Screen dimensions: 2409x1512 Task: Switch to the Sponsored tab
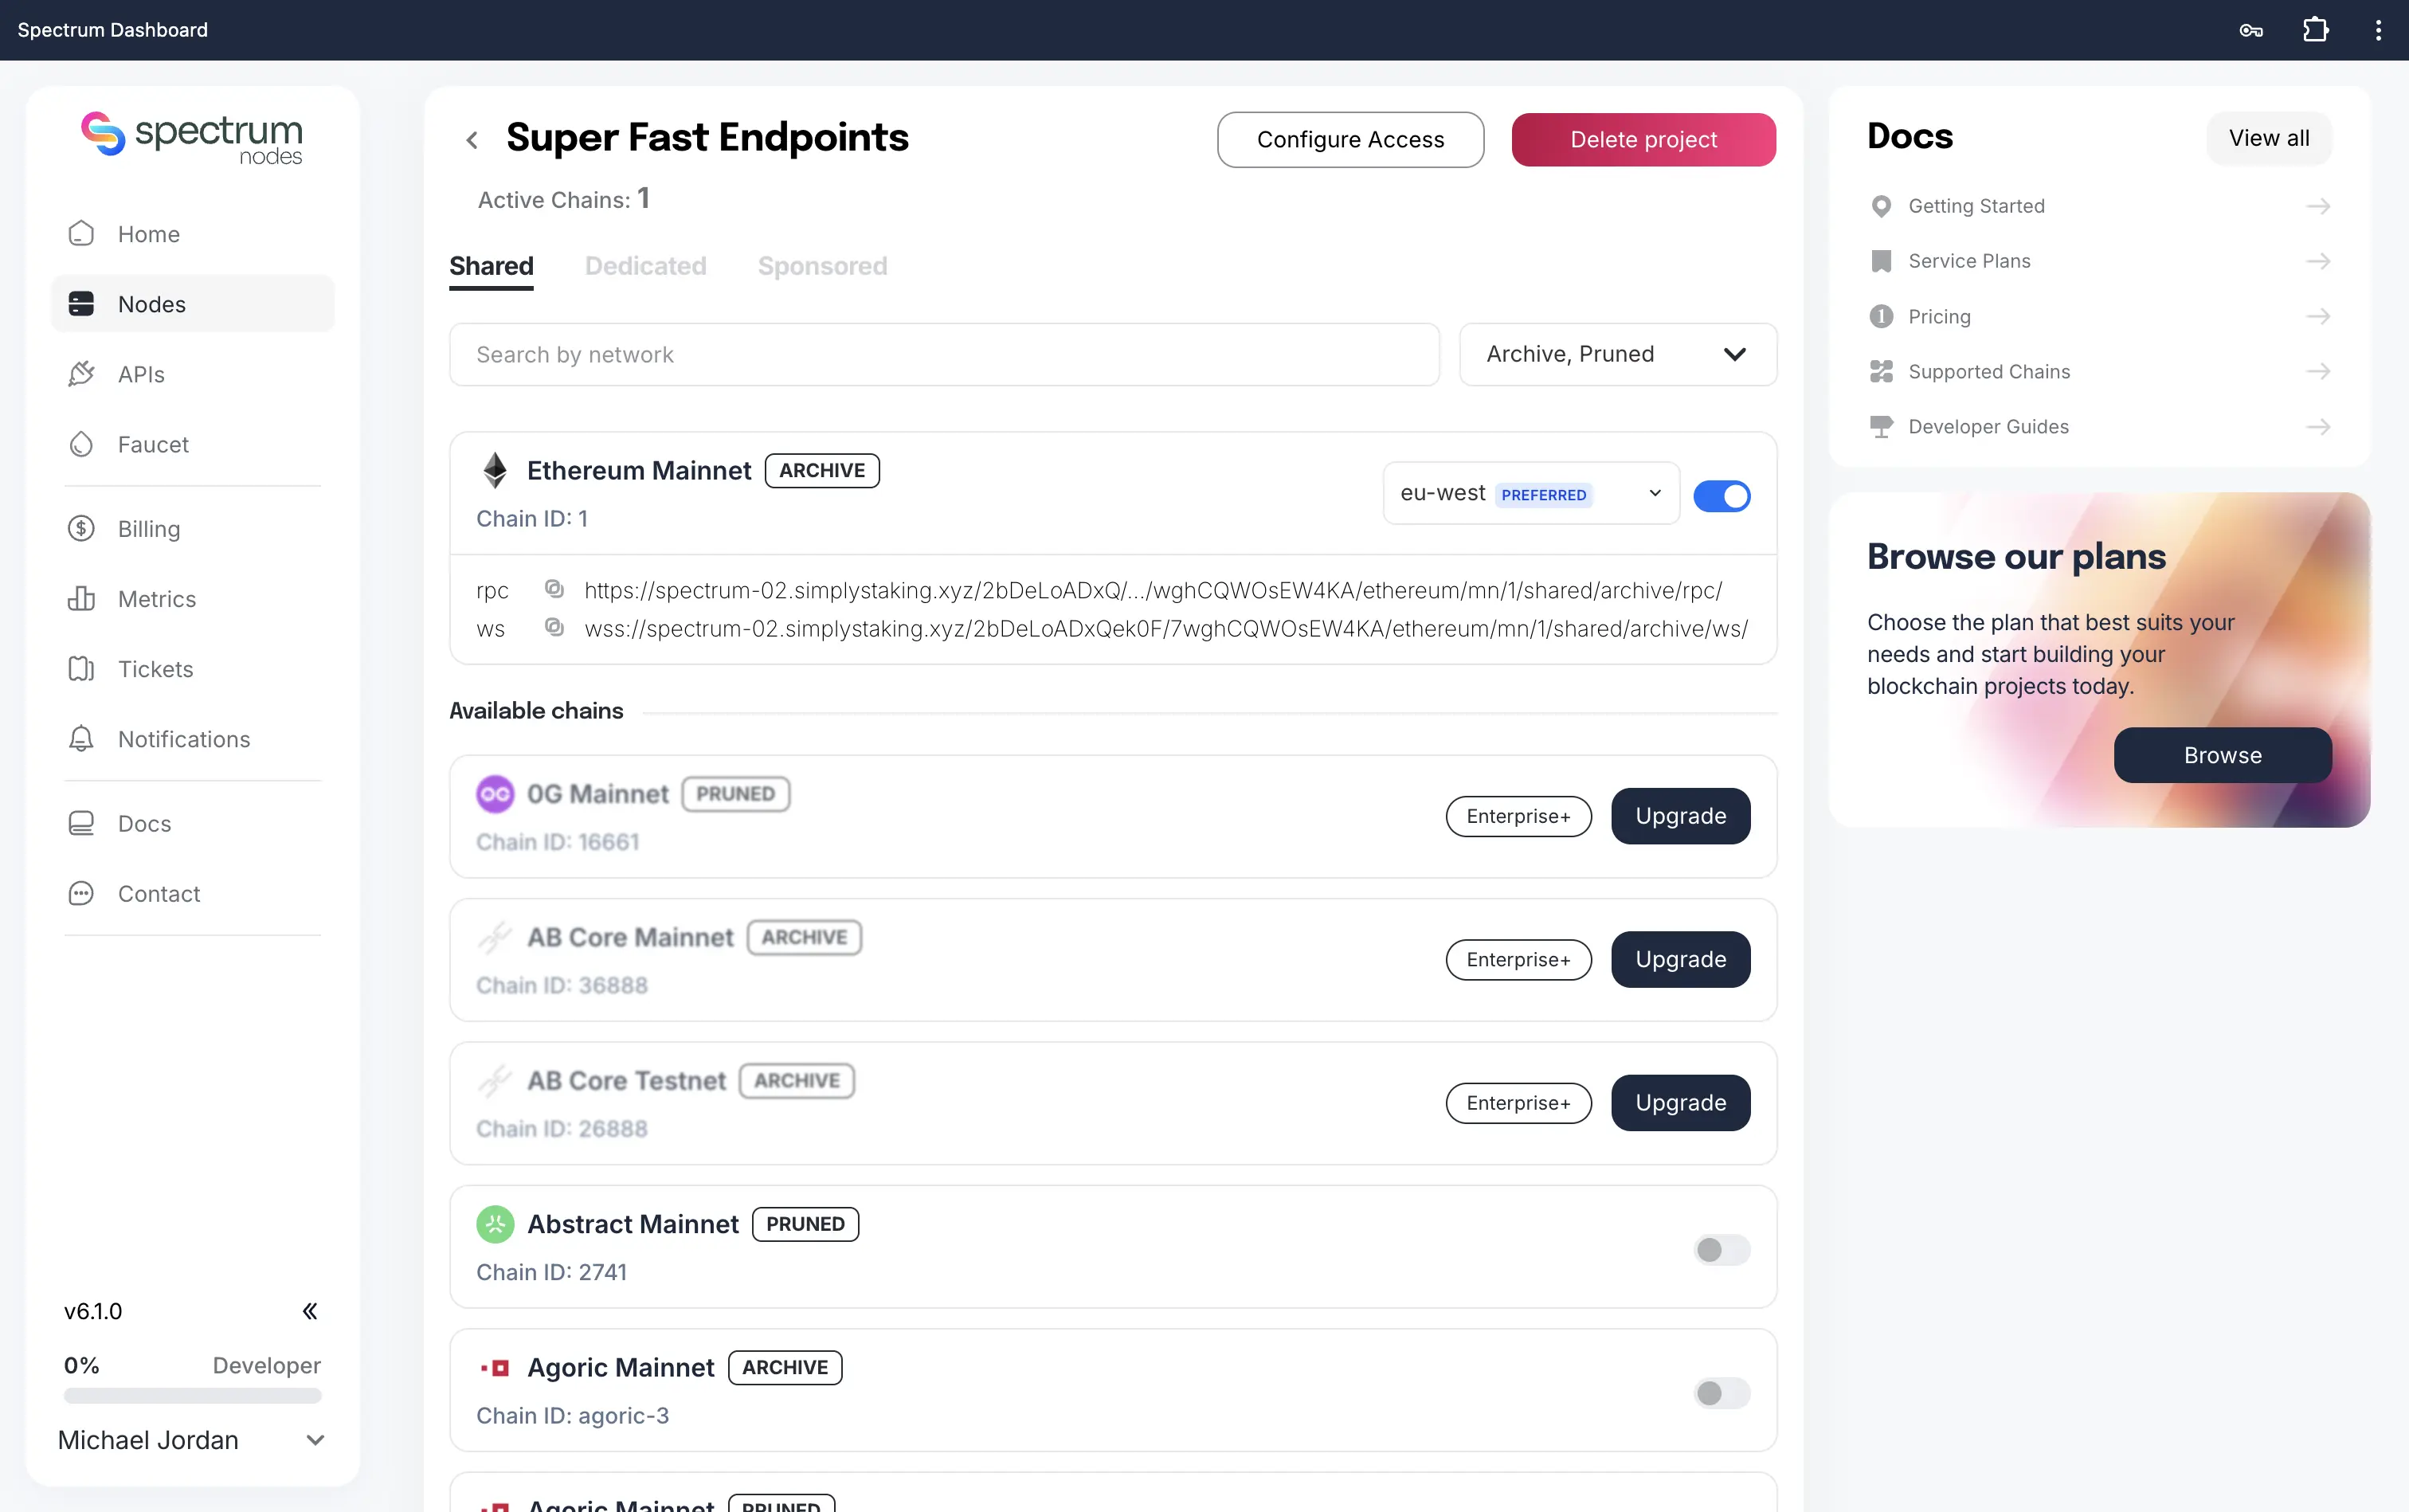822,266
